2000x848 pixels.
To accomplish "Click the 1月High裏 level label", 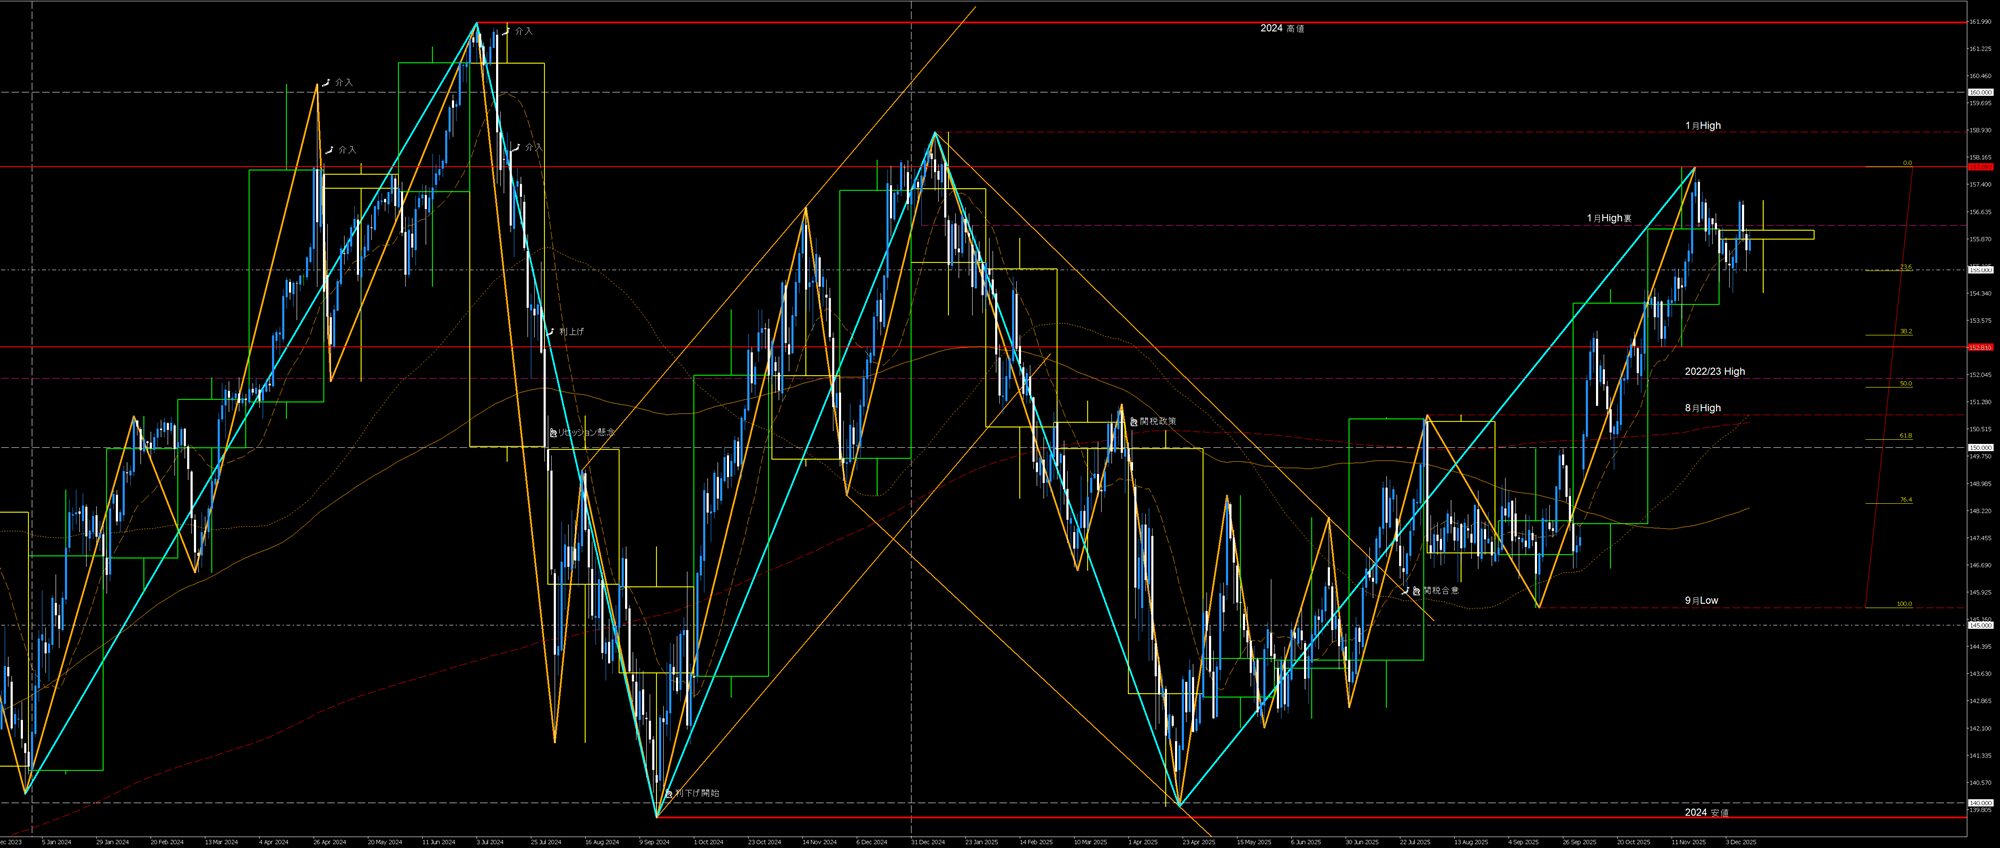I will click(x=1609, y=218).
